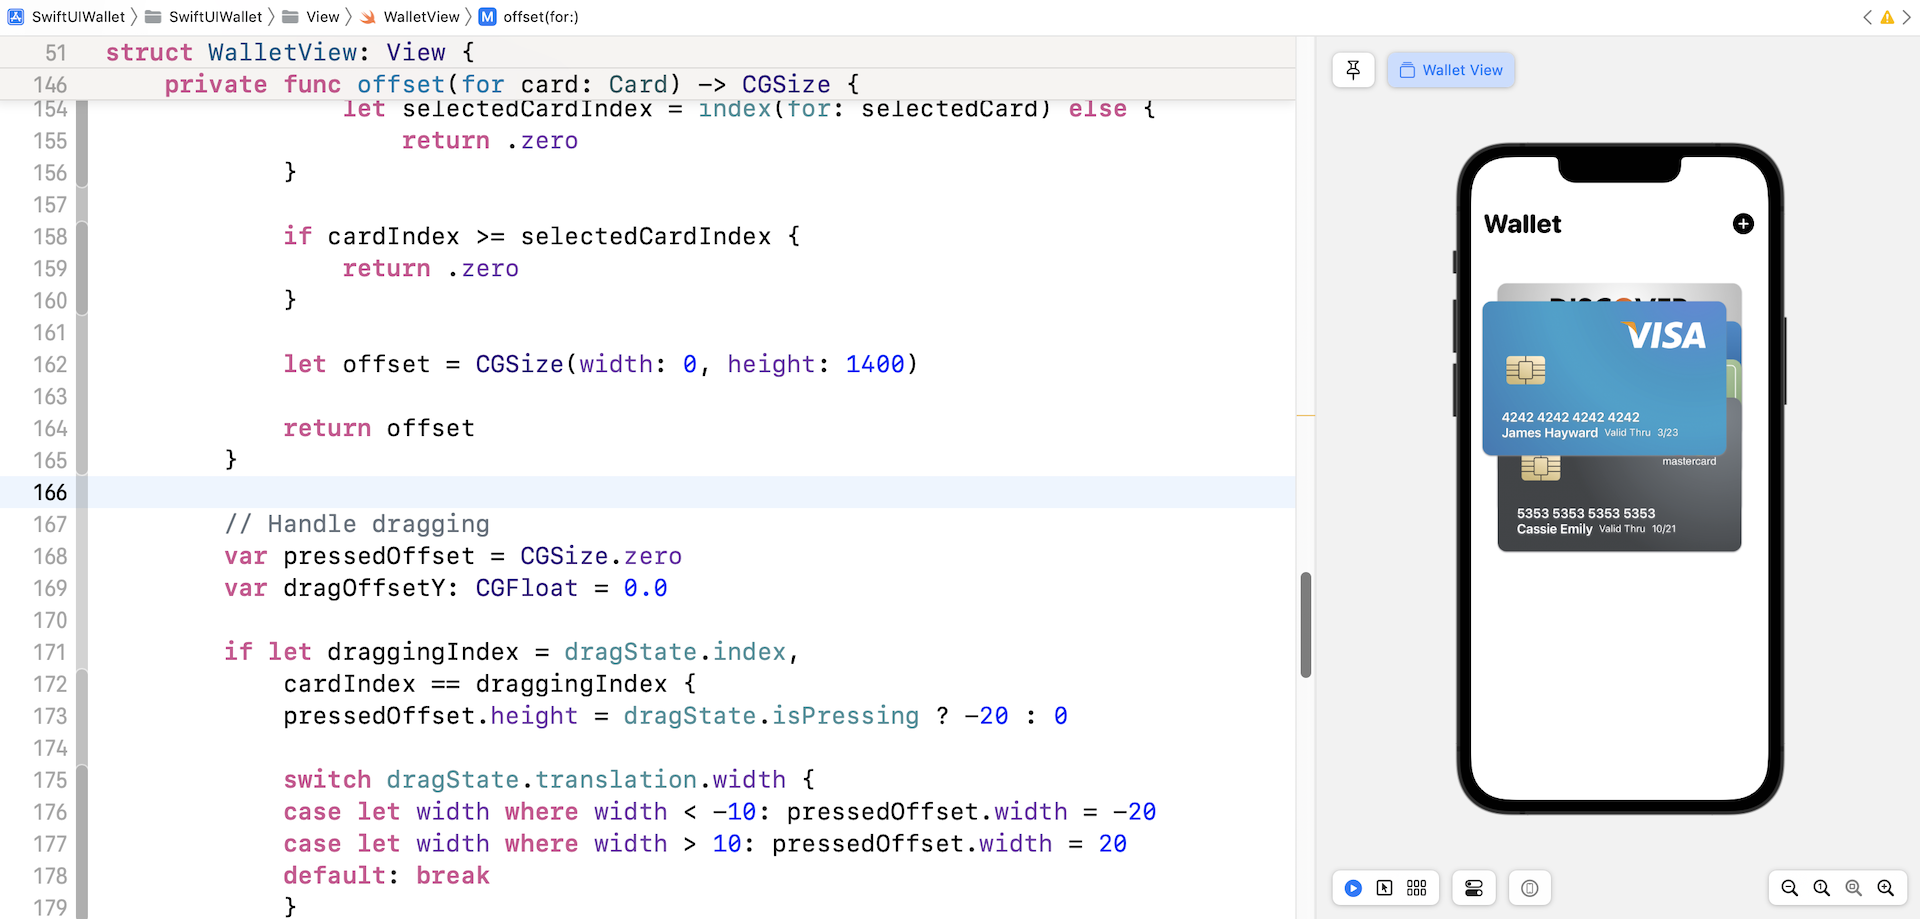Open the offset(for:) method breadcrumb
The width and height of the screenshot is (1920, 919).
click(540, 17)
